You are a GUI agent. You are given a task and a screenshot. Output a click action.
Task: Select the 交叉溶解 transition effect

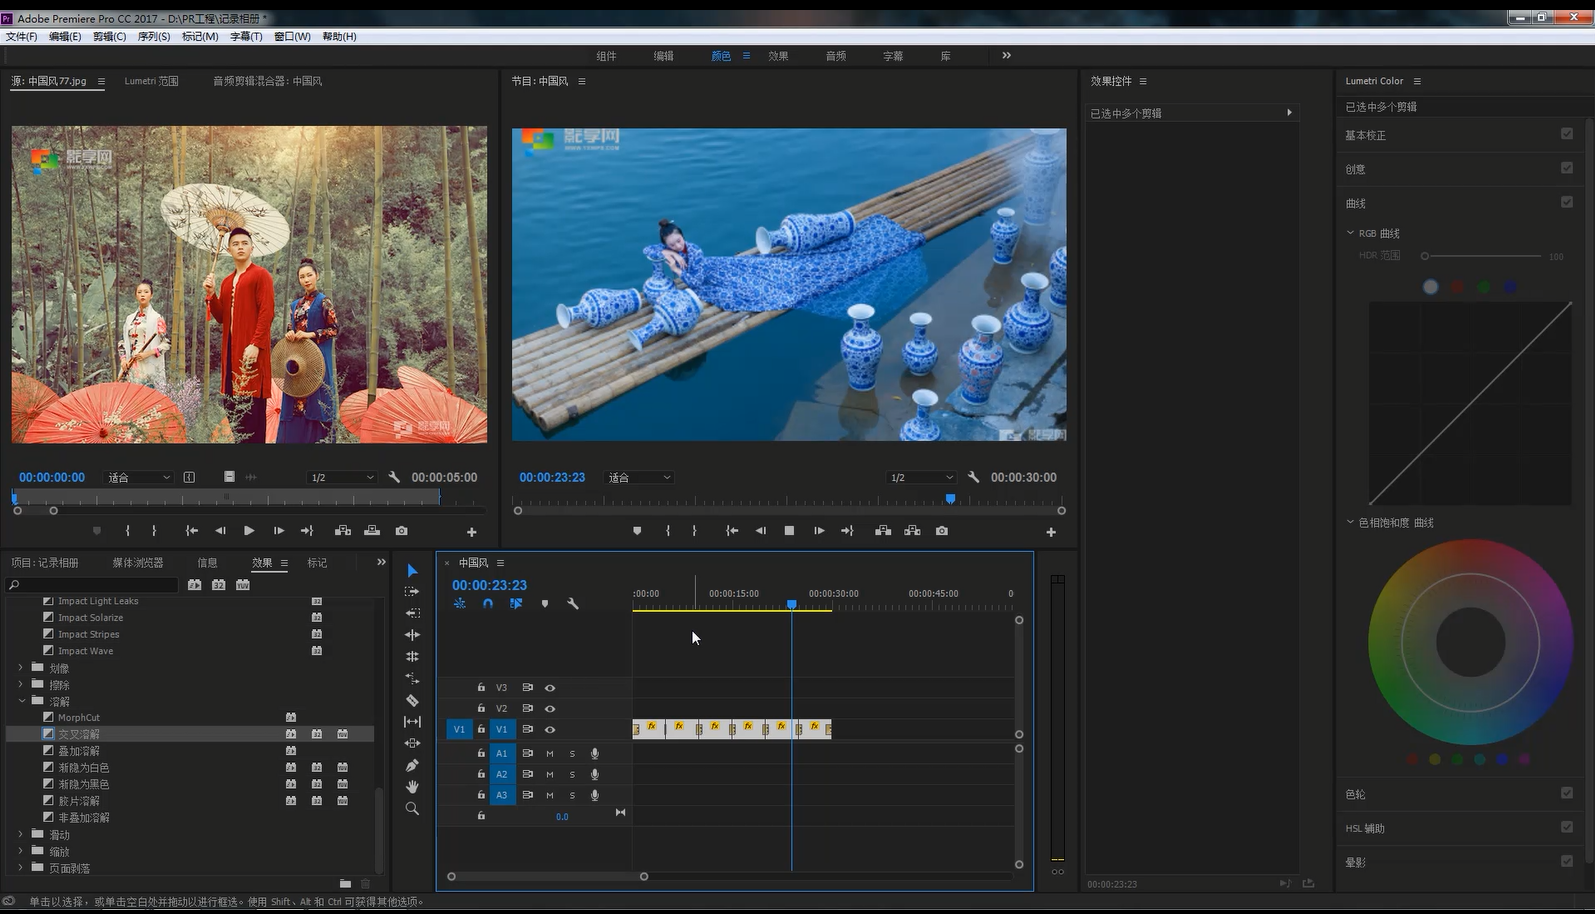tap(79, 734)
